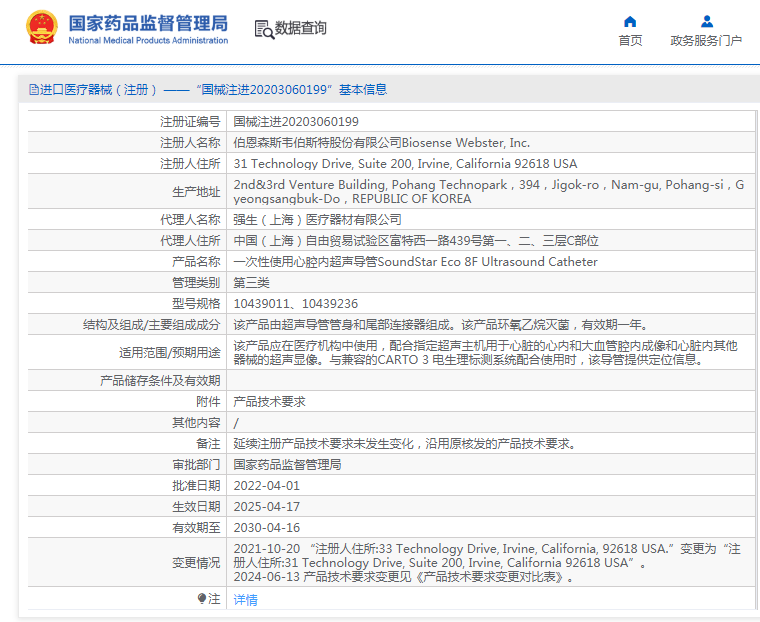
Task: Select management class 第三类 value
Action: [x=252, y=283]
